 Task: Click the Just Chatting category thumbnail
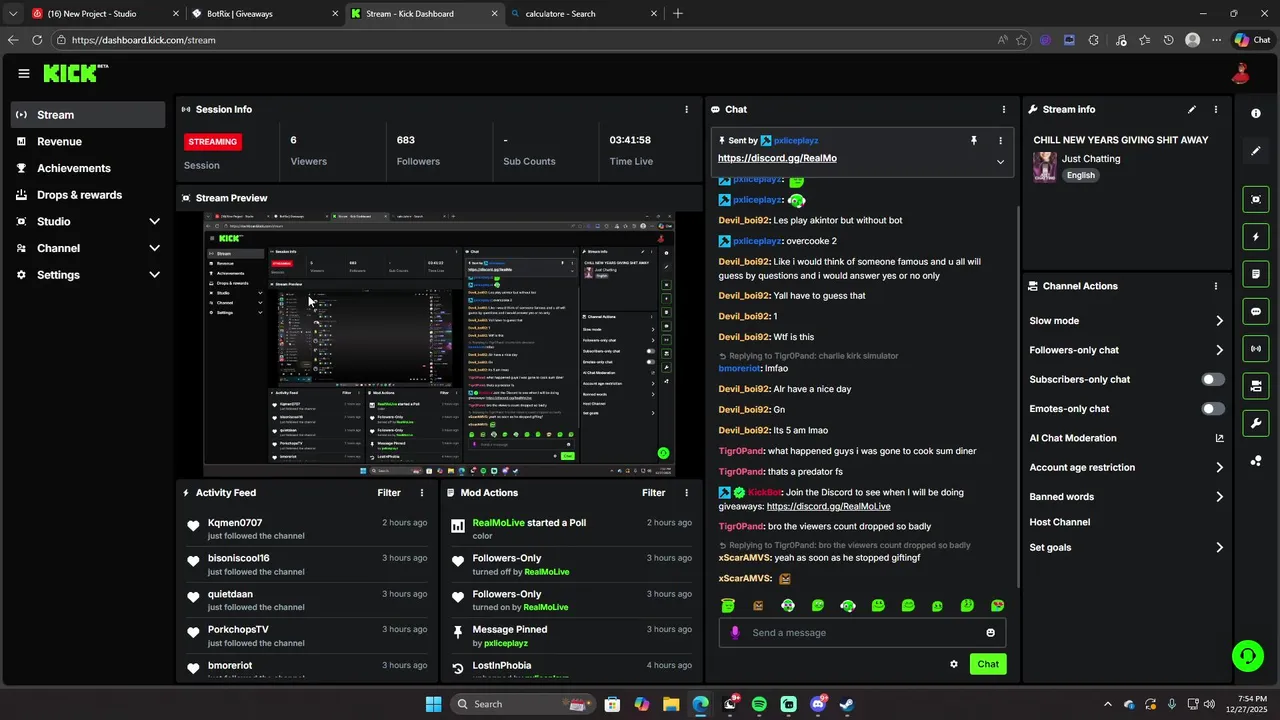[1045, 166]
